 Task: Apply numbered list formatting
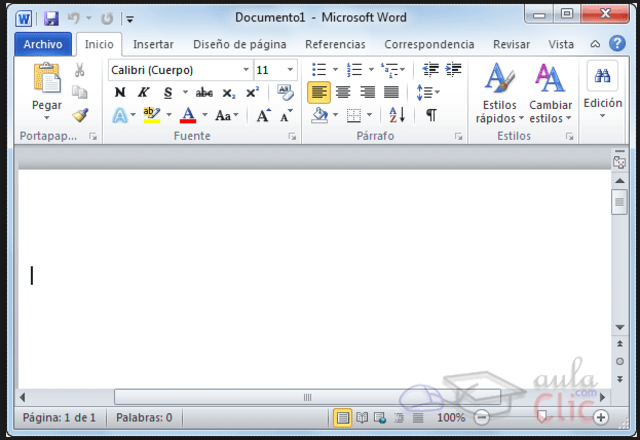(354, 70)
